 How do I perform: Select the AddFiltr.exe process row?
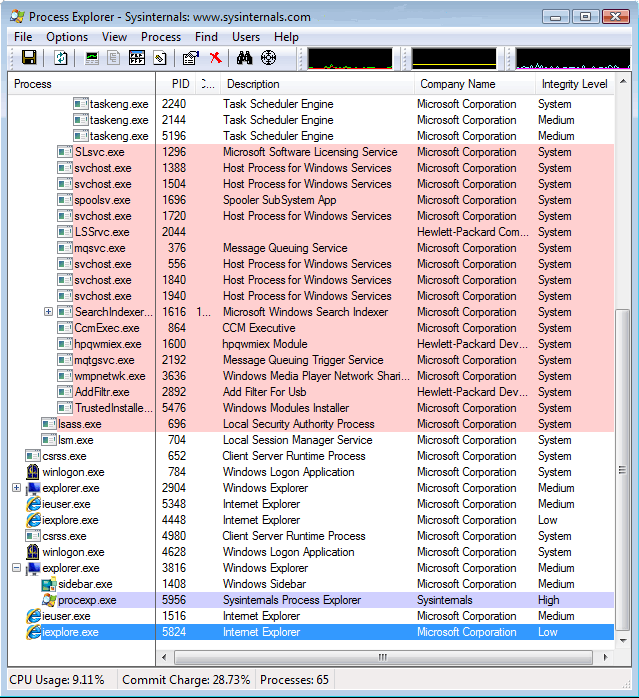point(311,392)
